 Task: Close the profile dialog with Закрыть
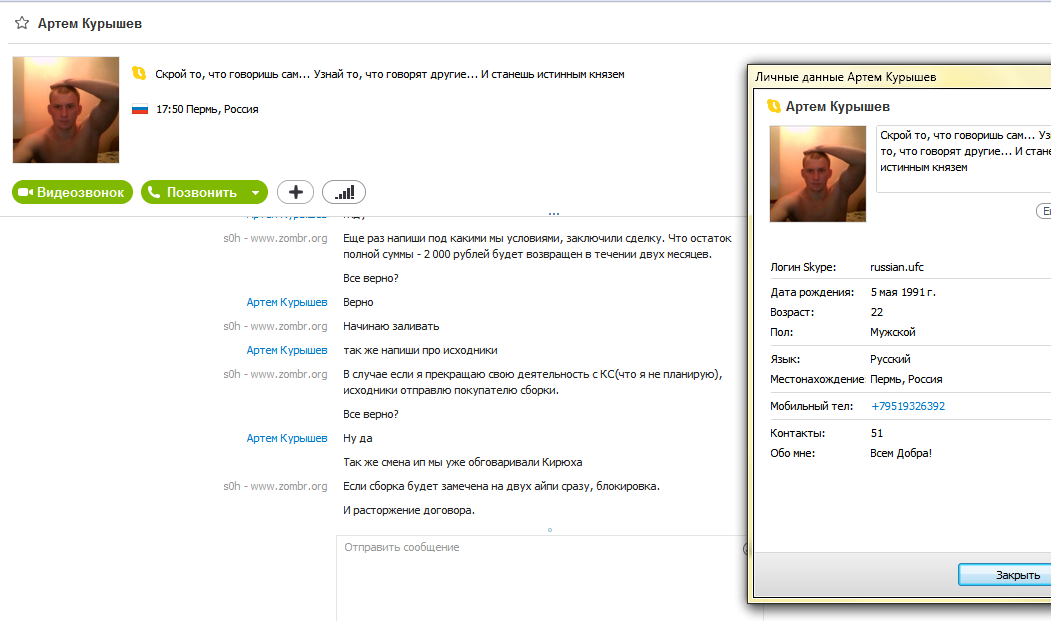point(1007,575)
